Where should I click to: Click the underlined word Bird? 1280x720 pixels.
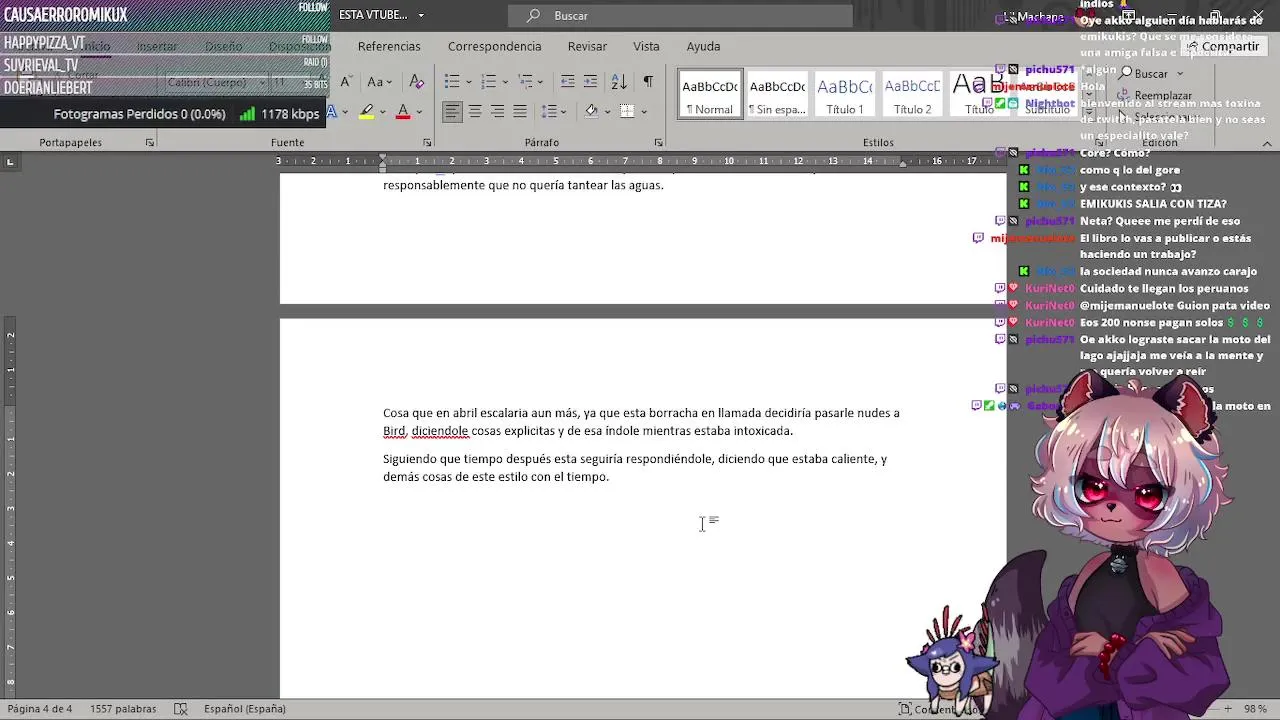click(x=394, y=431)
